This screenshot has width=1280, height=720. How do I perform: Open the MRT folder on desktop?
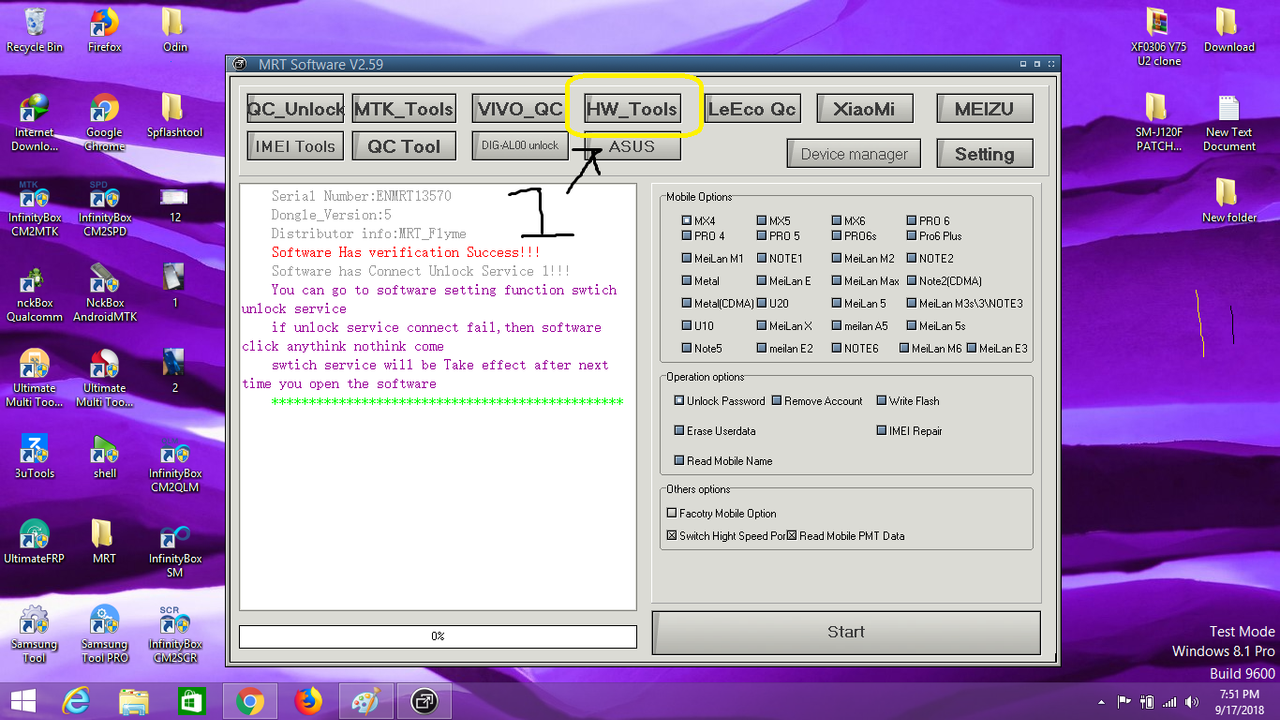(104, 542)
